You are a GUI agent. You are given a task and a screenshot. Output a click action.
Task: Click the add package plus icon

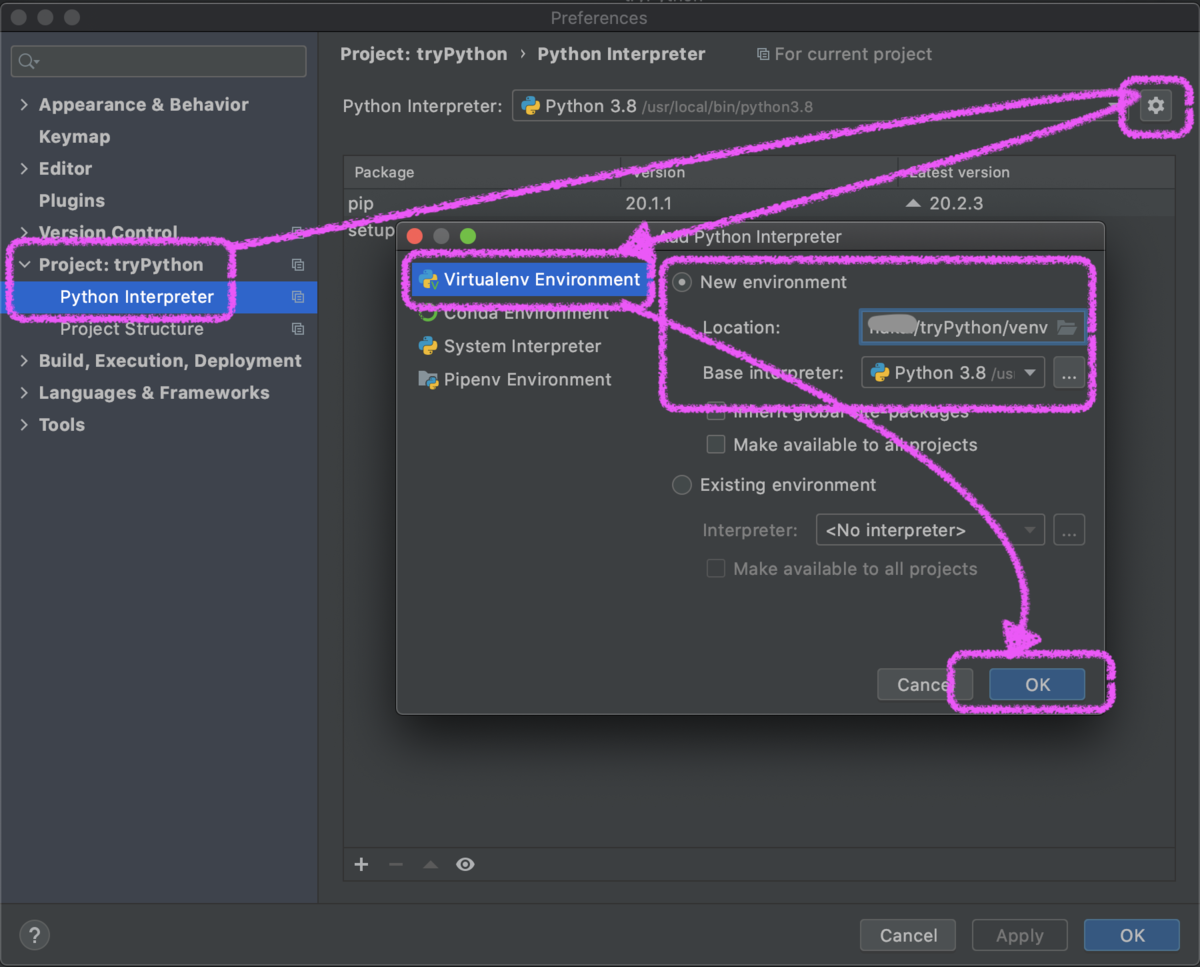tap(362, 864)
